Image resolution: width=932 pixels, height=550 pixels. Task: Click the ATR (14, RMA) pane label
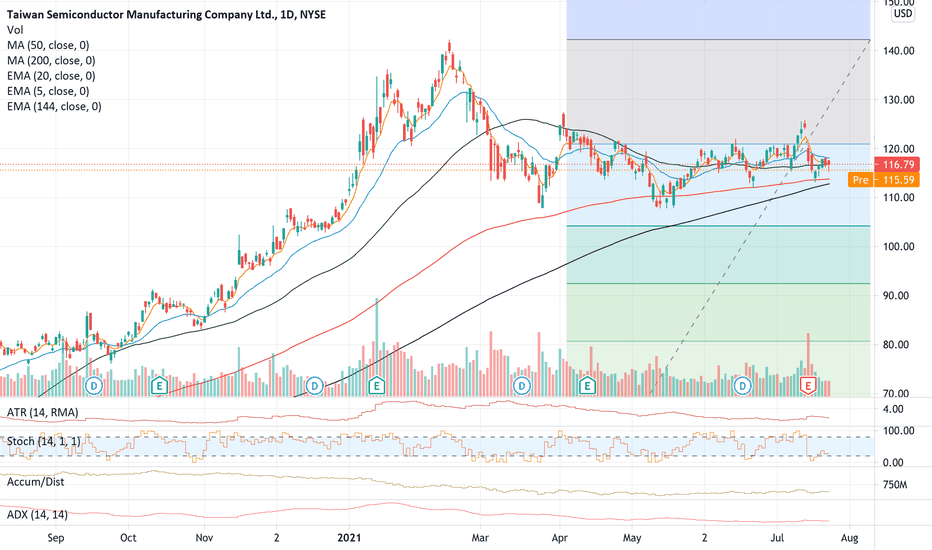click(x=42, y=413)
